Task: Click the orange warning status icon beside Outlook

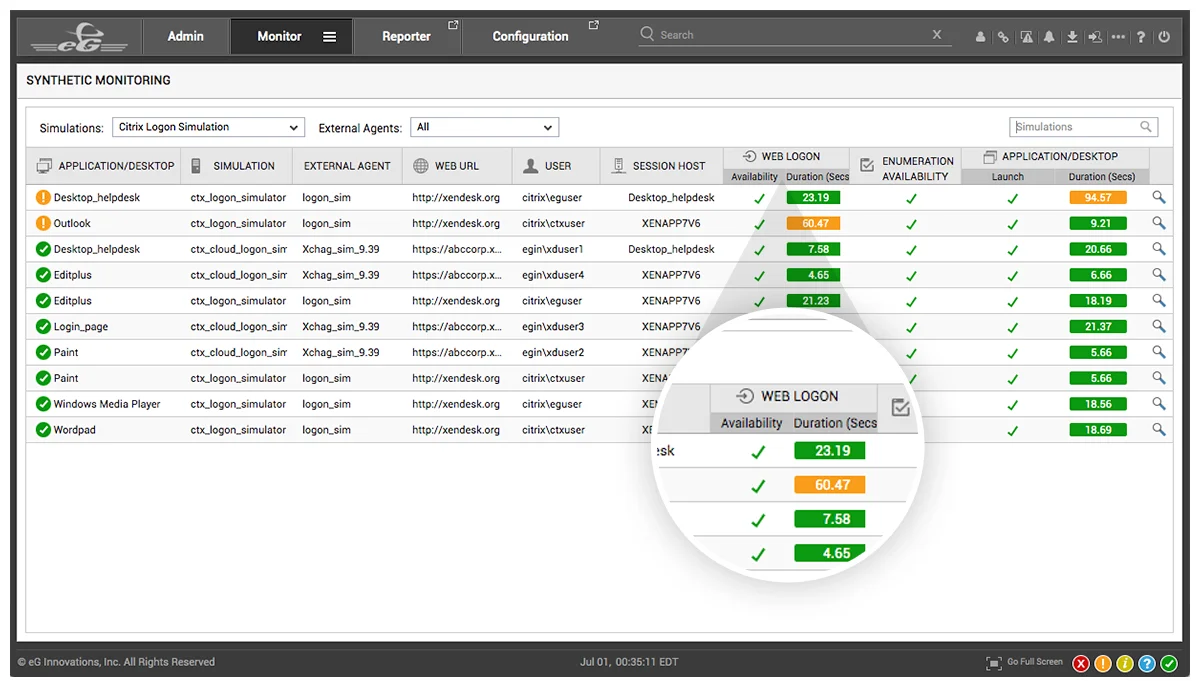Action: (x=43, y=223)
